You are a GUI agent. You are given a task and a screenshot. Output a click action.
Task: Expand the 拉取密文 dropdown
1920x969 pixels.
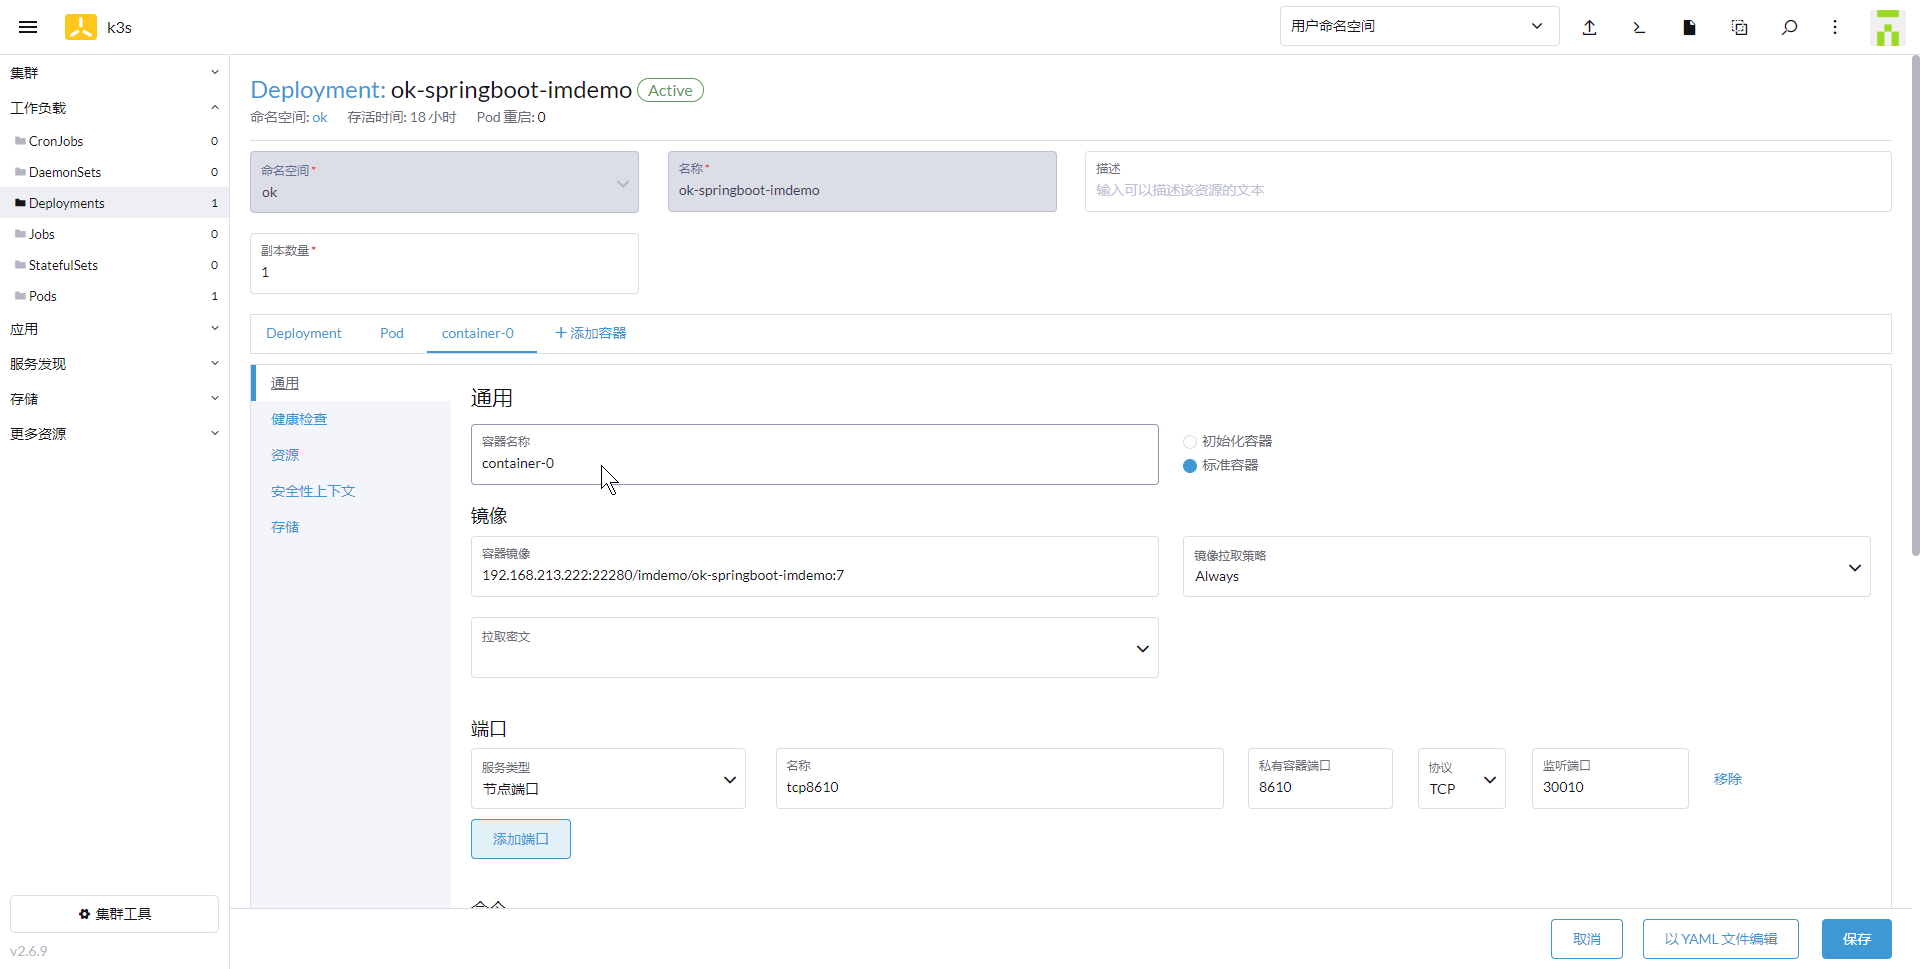[x=814, y=648]
